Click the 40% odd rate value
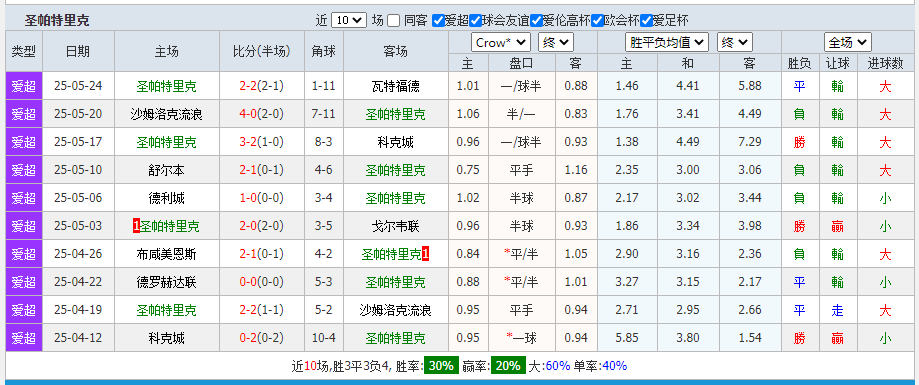 click(614, 366)
